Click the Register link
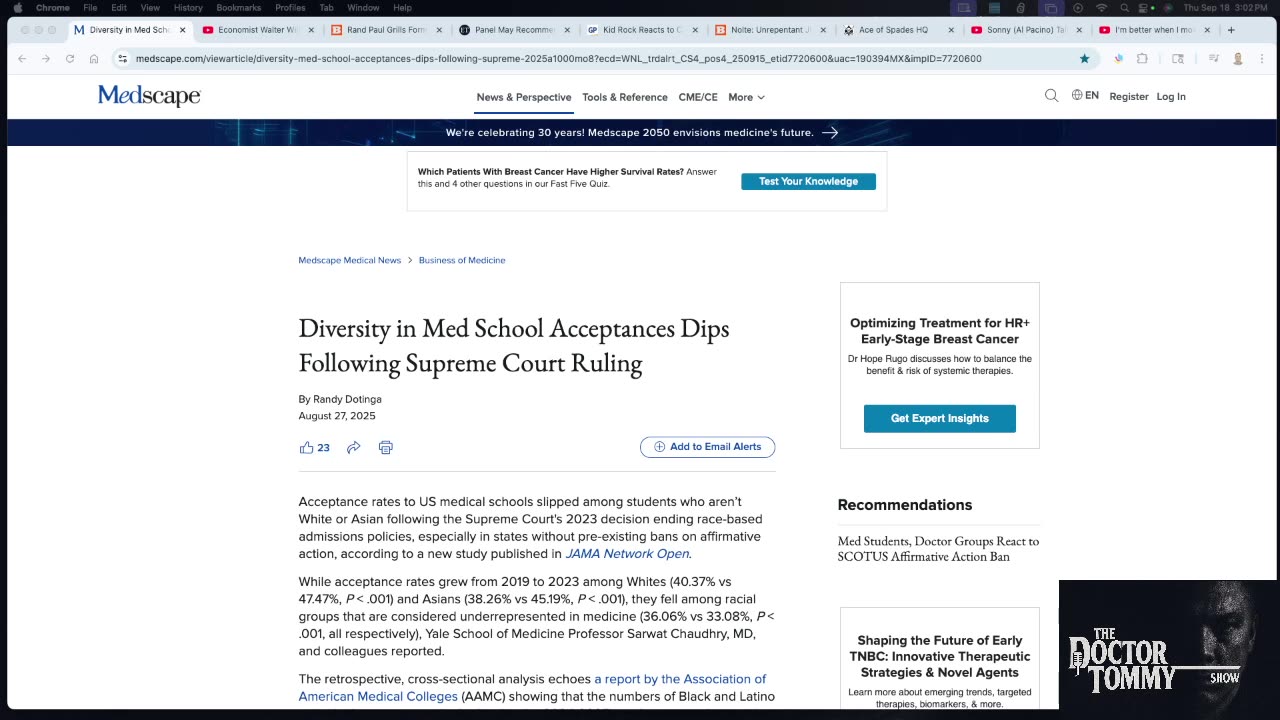Screen dimensions: 1280x720 tap(1129, 96)
